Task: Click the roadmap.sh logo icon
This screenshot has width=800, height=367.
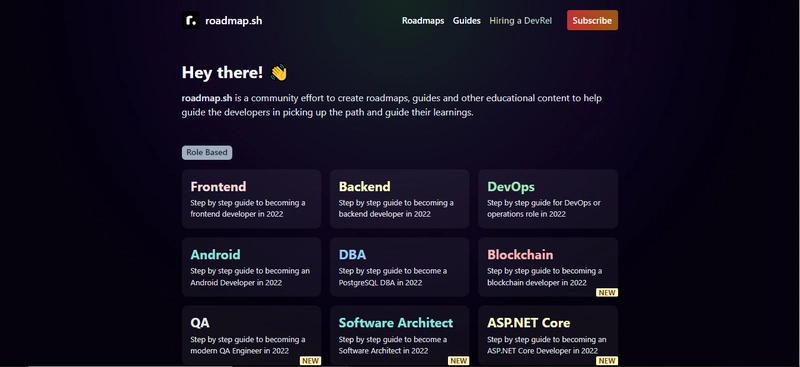Action: click(x=191, y=20)
